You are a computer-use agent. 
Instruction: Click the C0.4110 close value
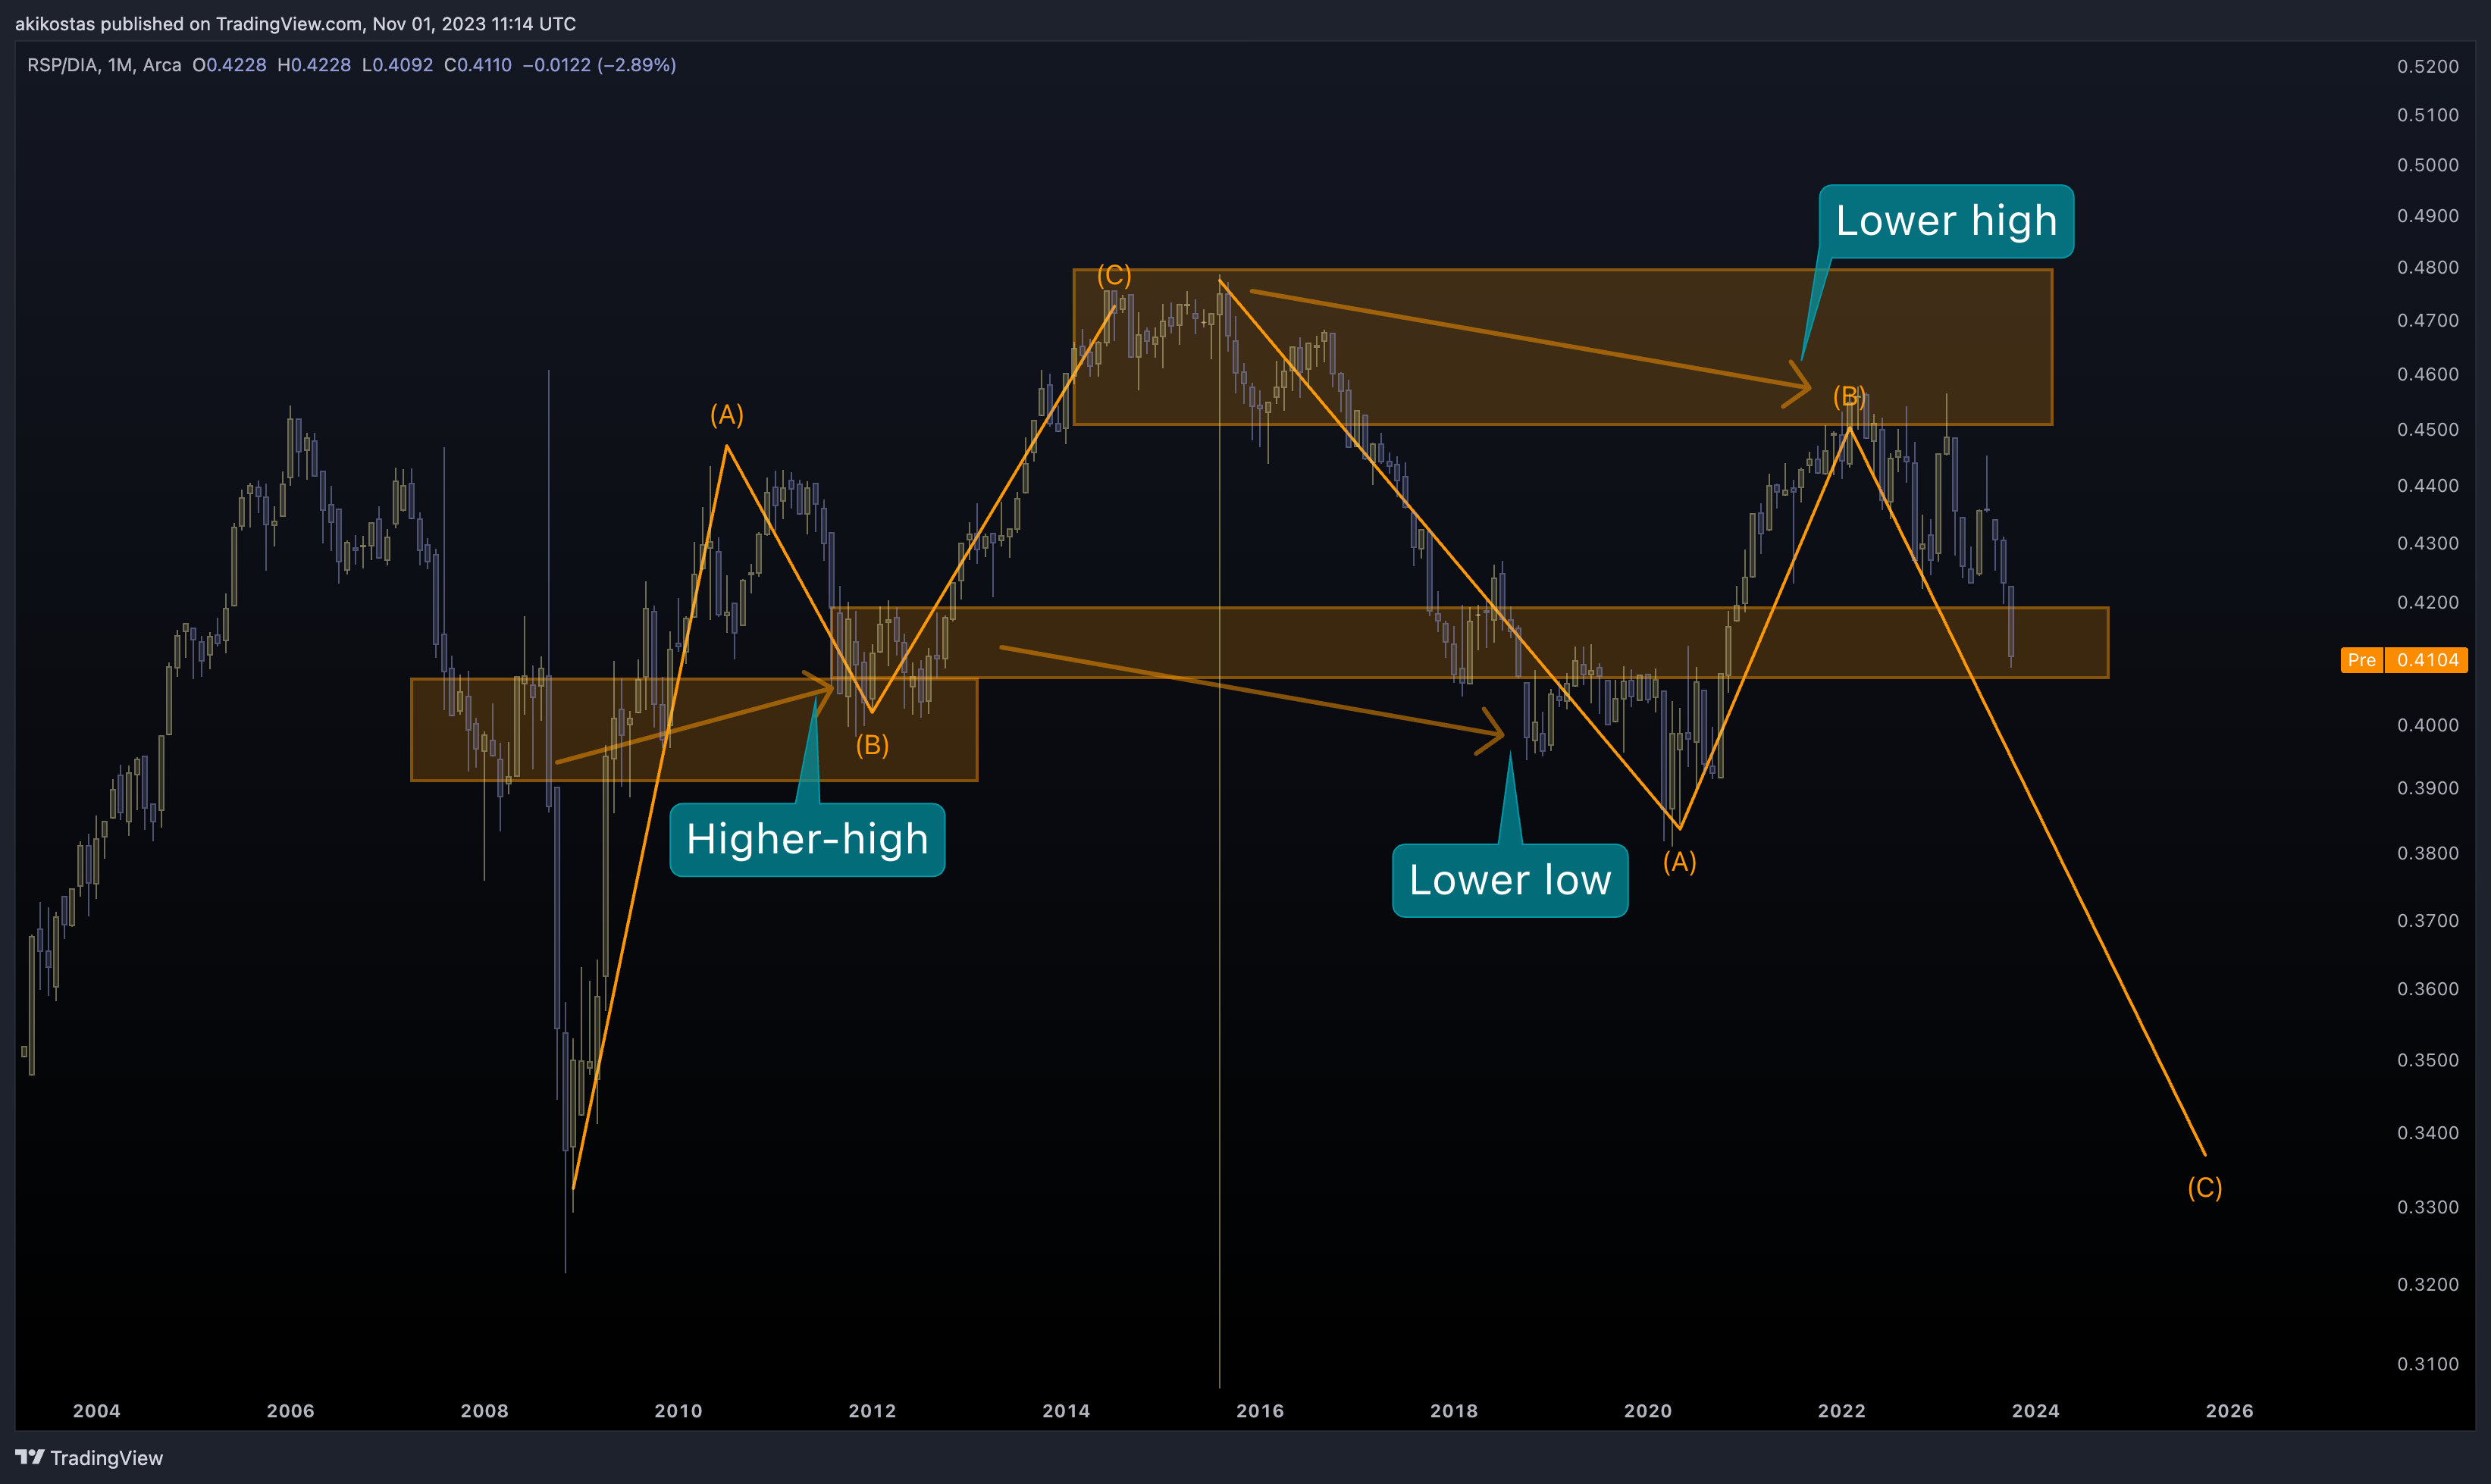coord(477,65)
